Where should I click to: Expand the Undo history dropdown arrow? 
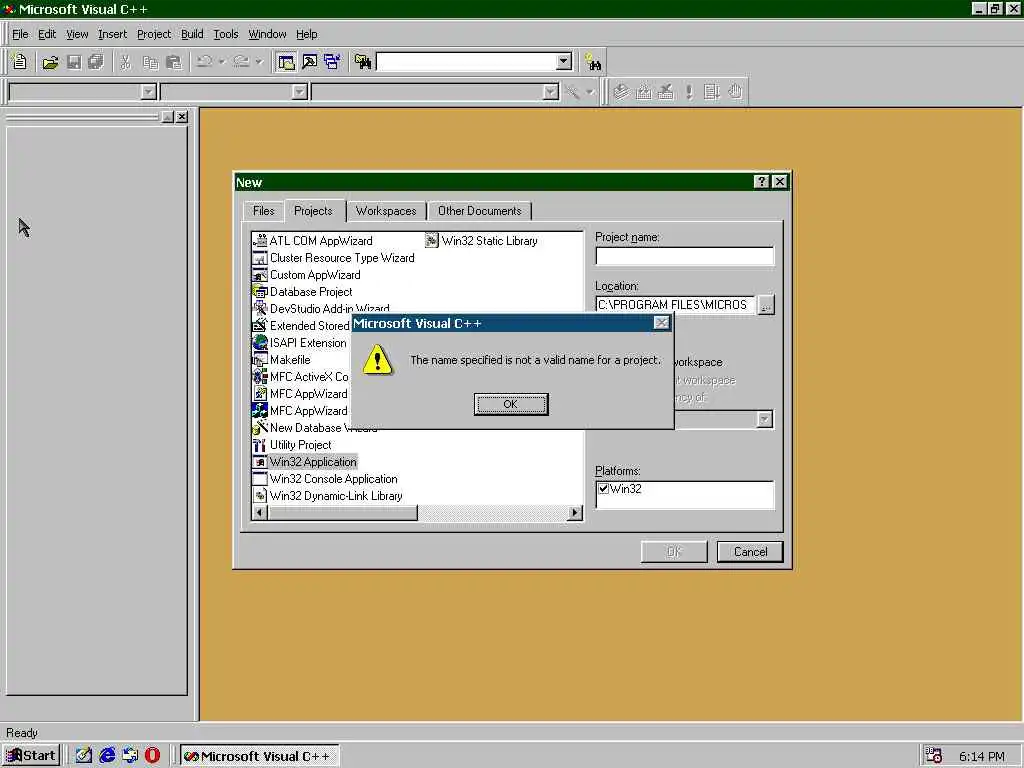pos(222,62)
